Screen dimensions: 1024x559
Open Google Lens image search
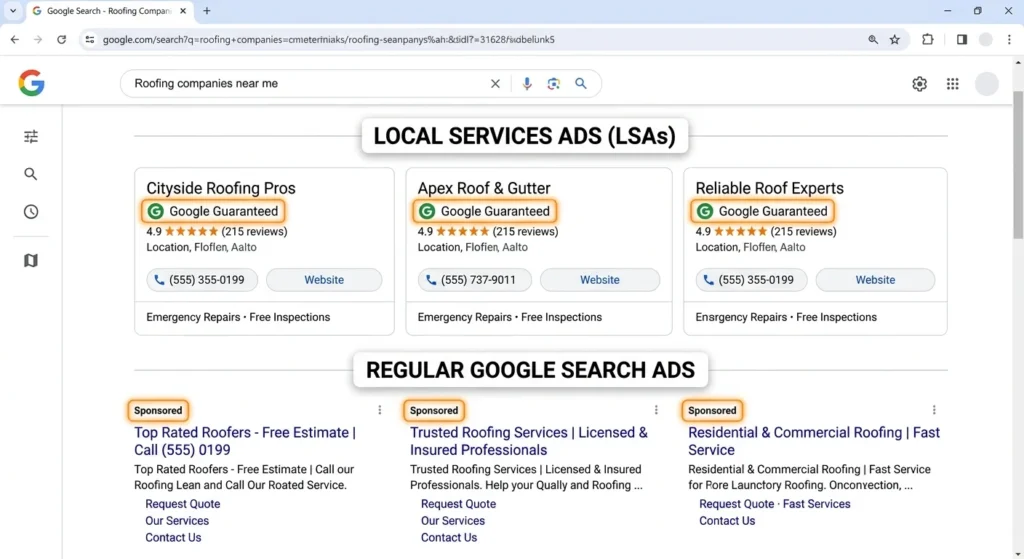[x=554, y=84]
